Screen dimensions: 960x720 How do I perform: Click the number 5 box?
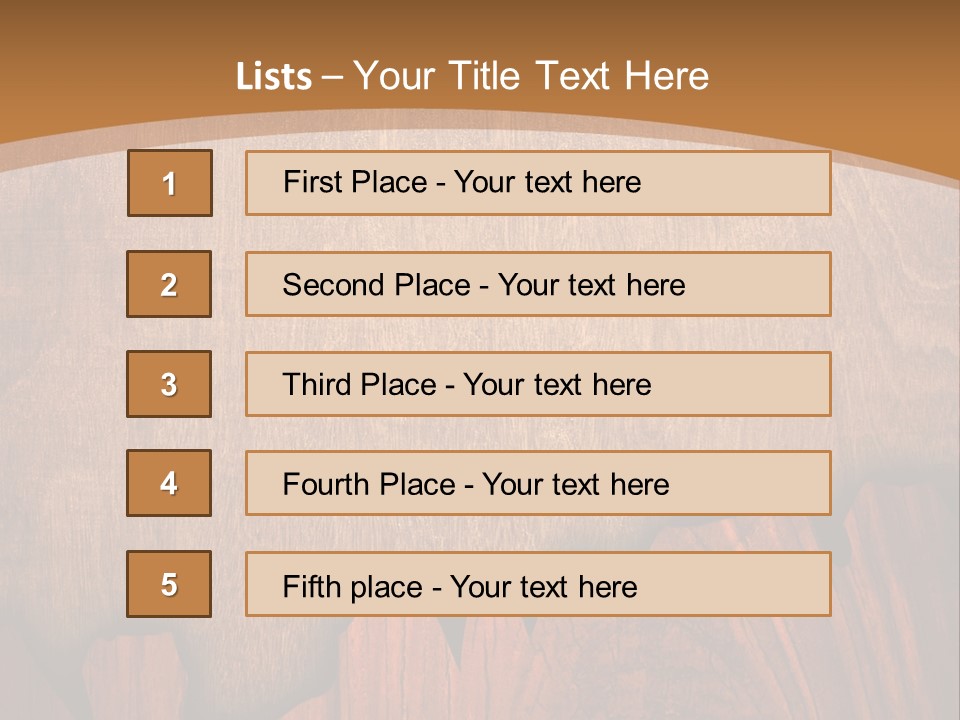coord(169,584)
